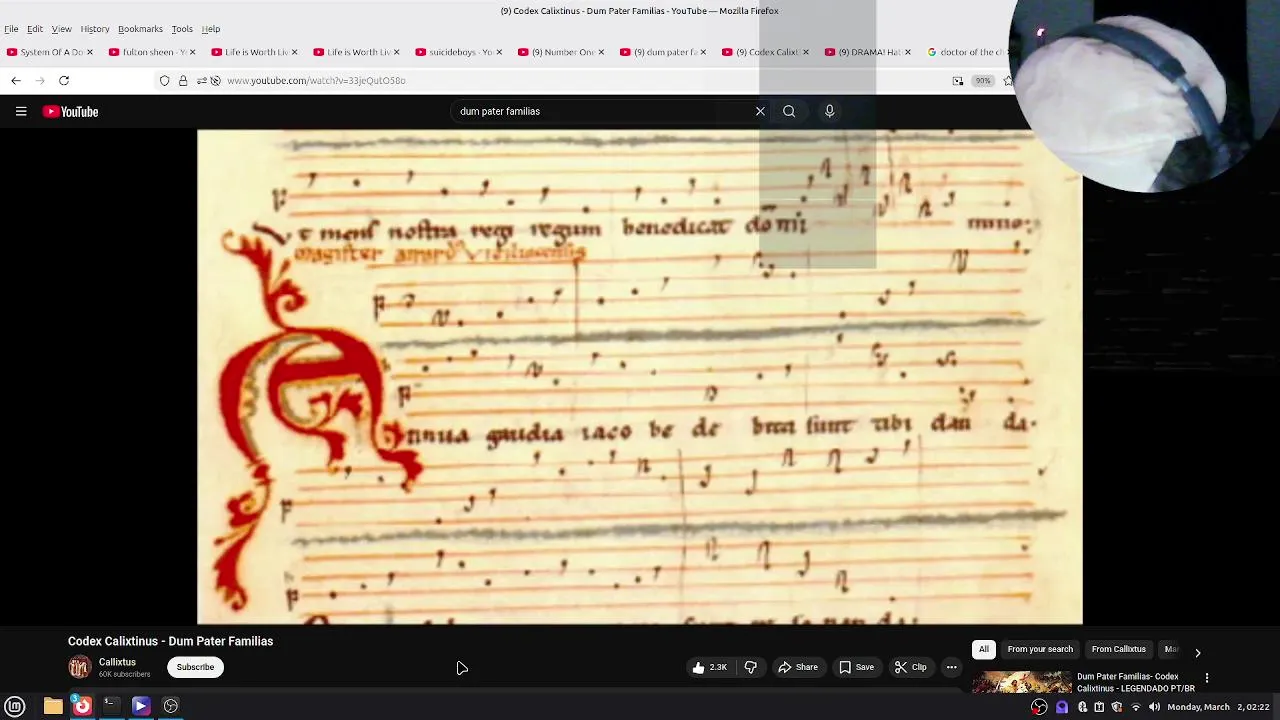The width and height of the screenshot is (1280, 720).
Task: Open the picture-in-picture icon in the address bar
Action: (958, 80)
